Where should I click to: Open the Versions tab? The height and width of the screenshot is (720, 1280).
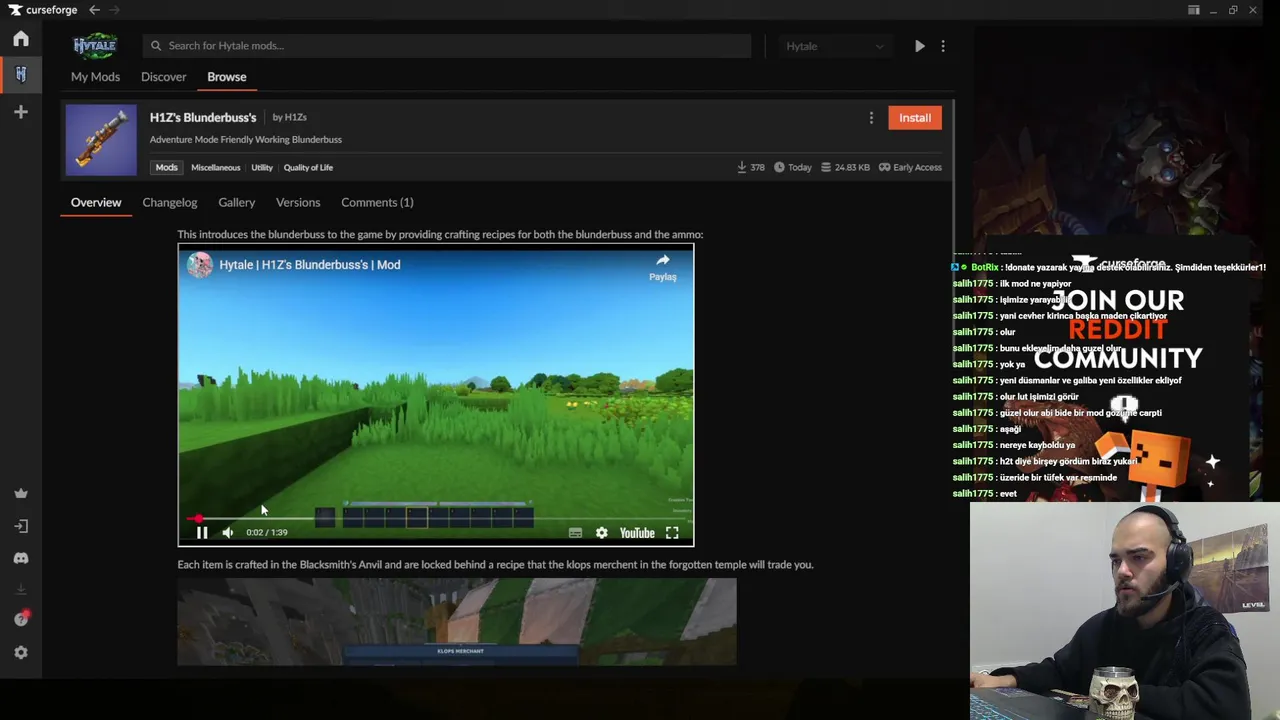click(x=298, y=202)
